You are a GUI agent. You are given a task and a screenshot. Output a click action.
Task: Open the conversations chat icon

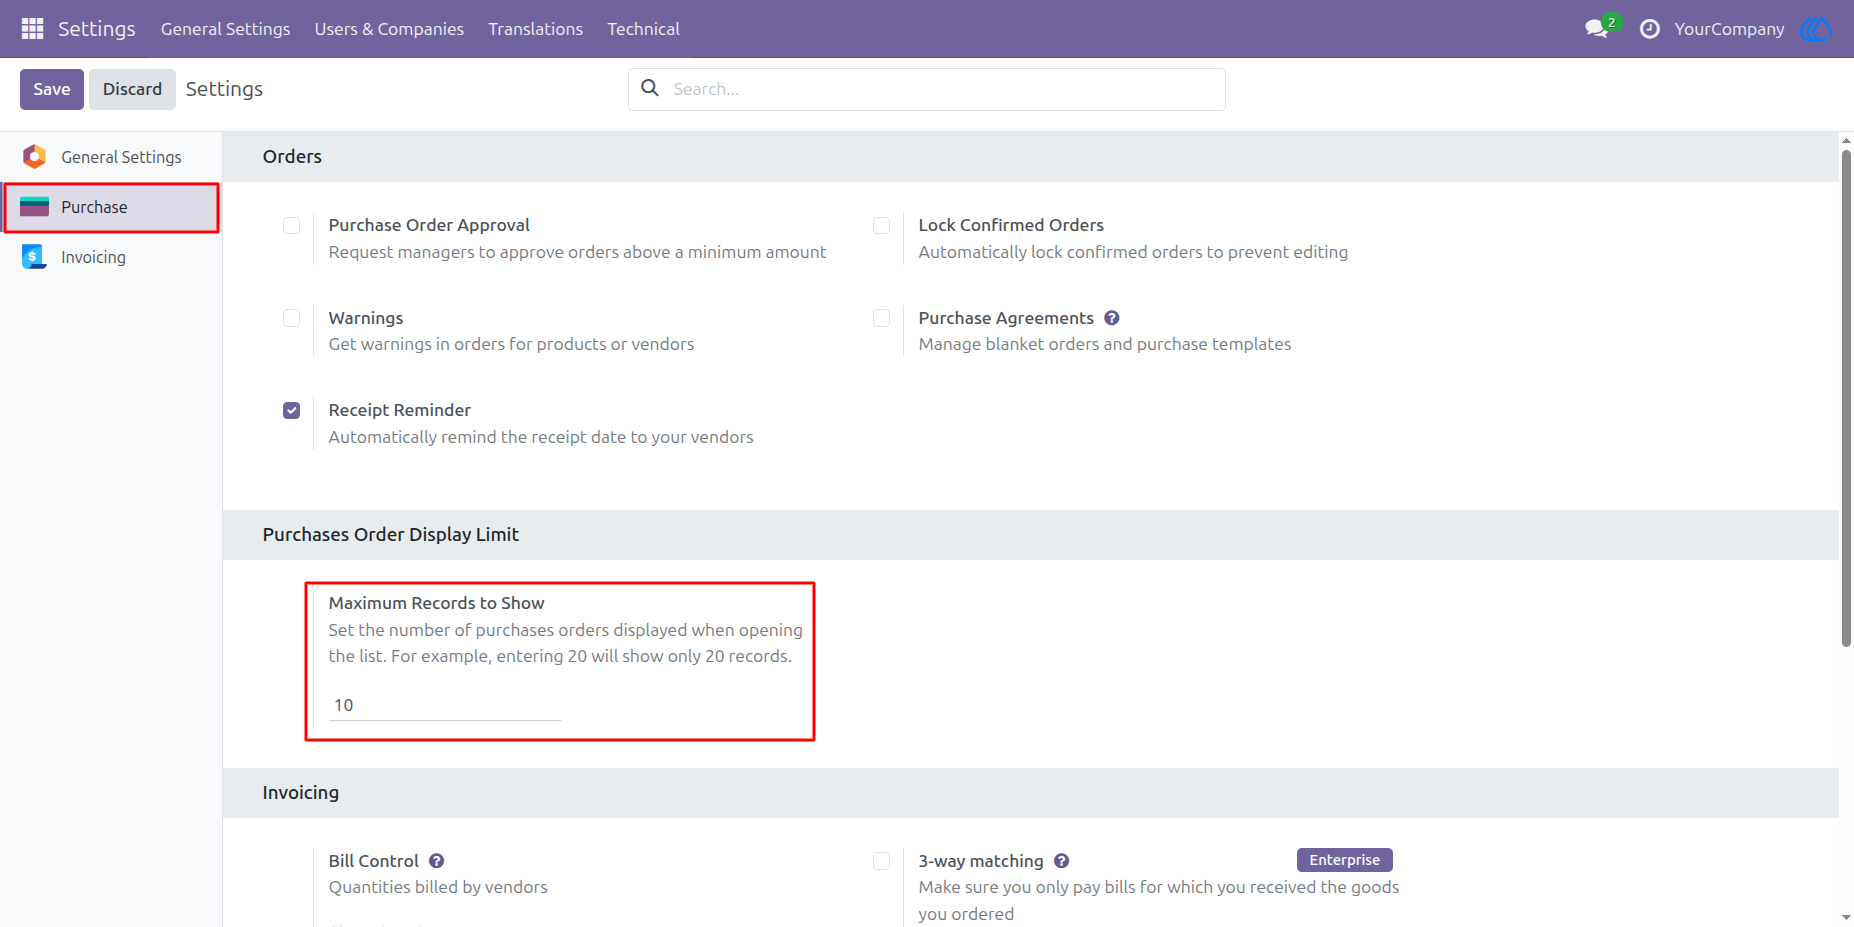tap(1597, 29)
